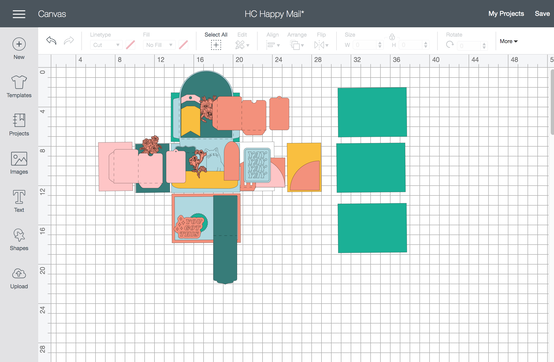Click the Fill color swatch
The width and height of the screenshot is (554, 362).
click(x=183, y=45)
